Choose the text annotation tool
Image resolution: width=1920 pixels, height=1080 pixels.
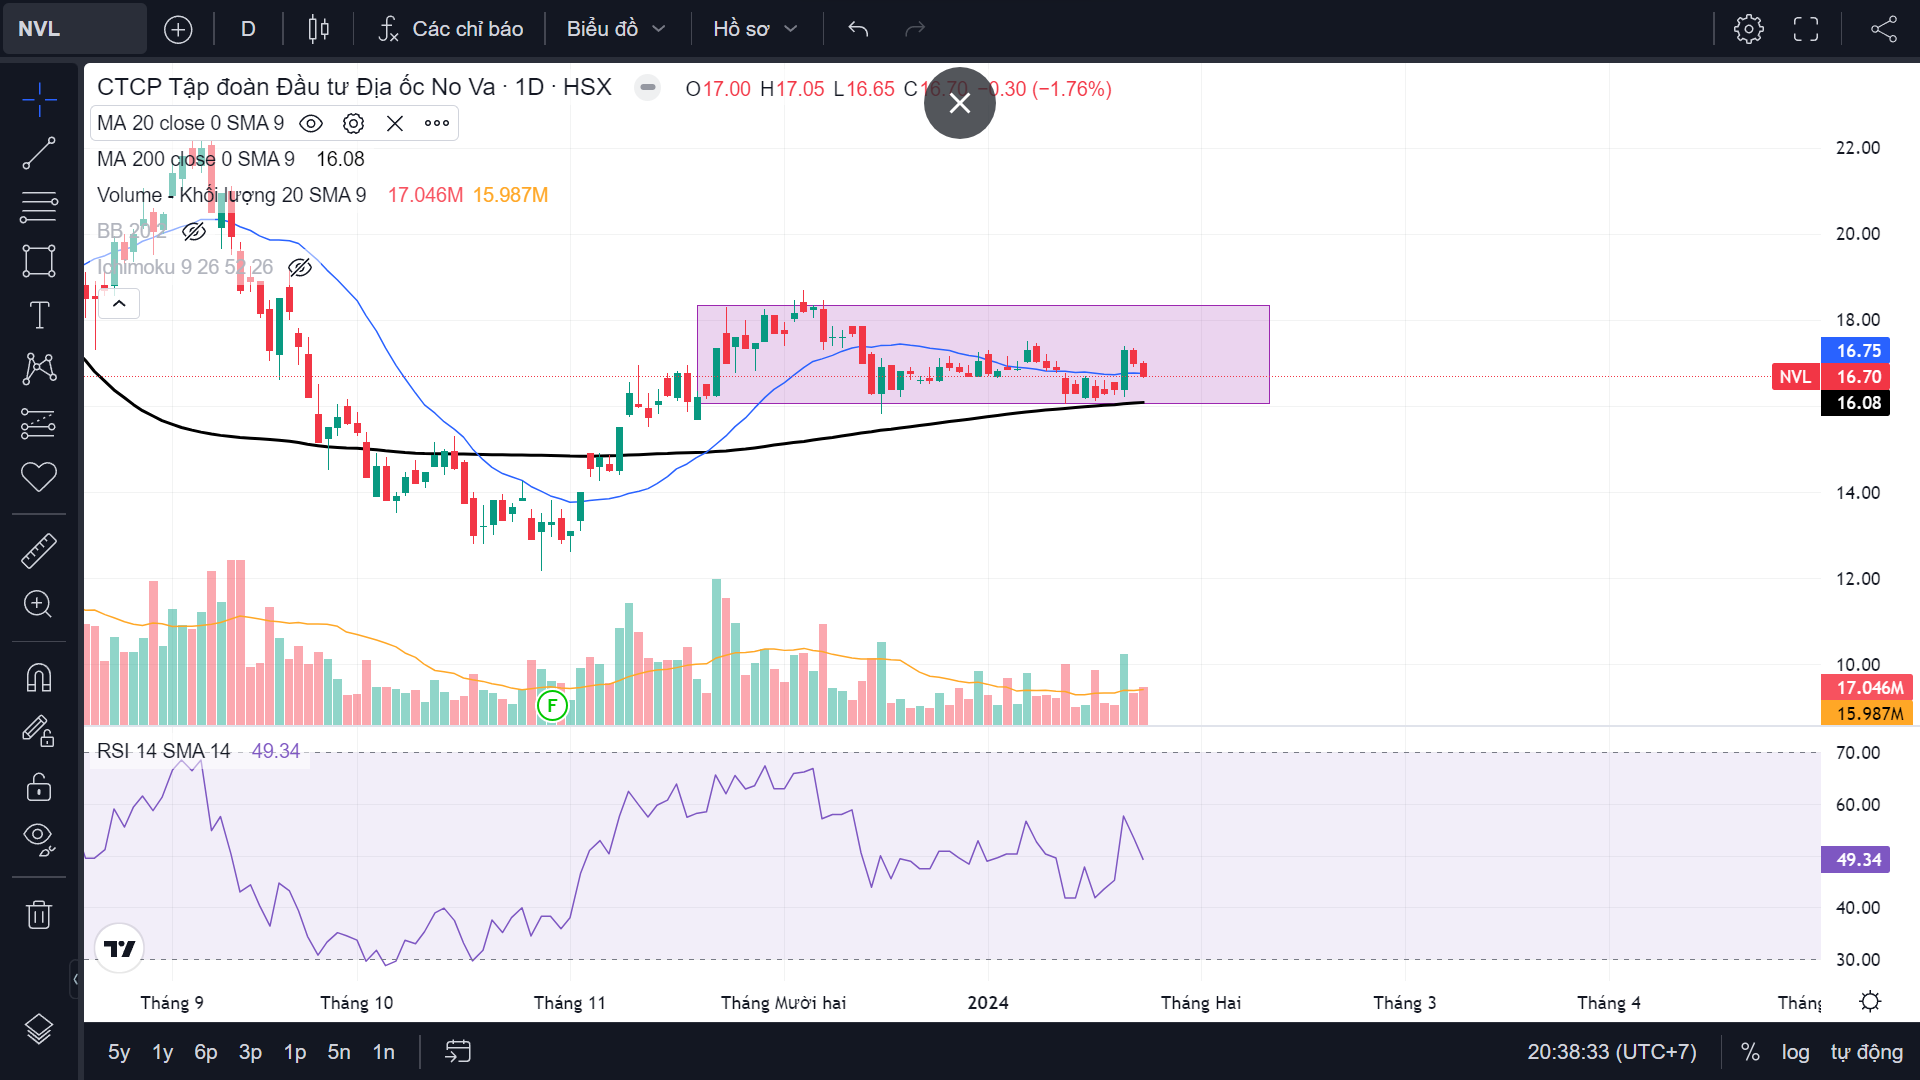39,315
